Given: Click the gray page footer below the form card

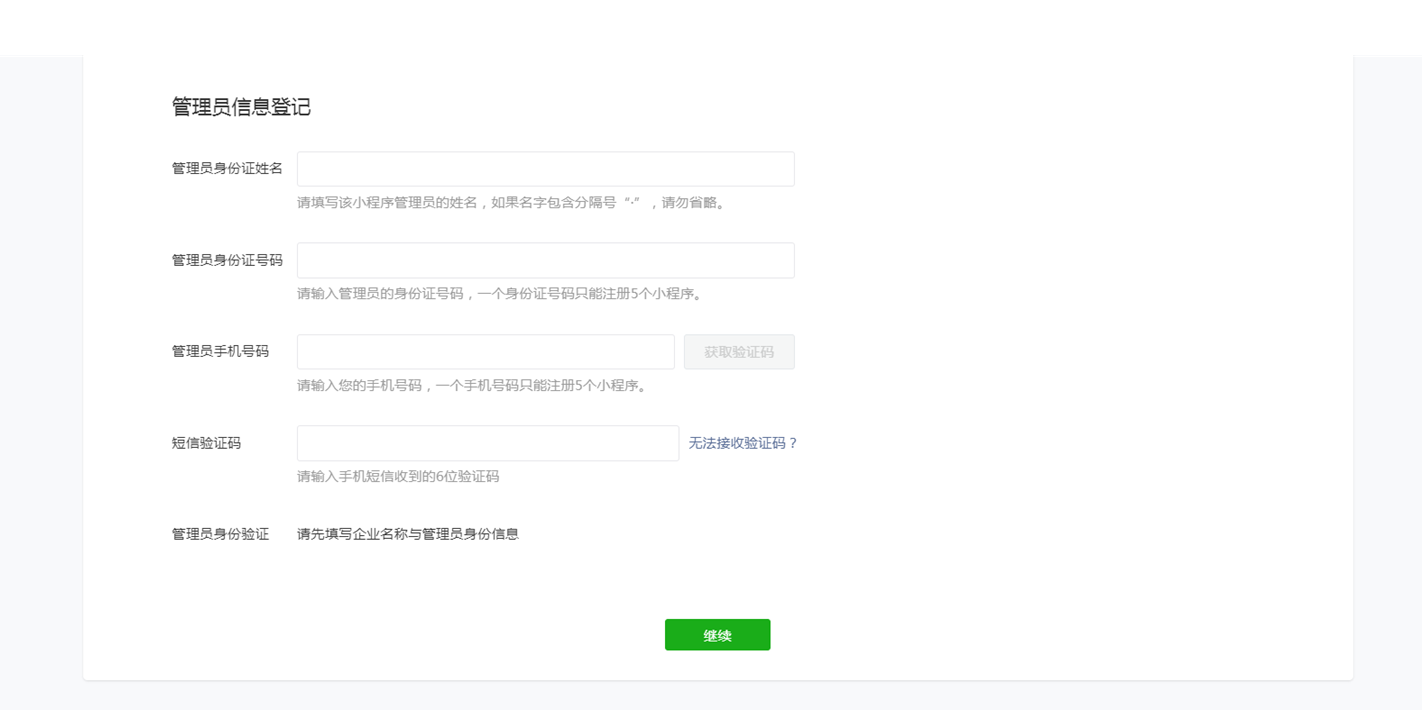Looking at the screenshot, I should tap(710, 696).
